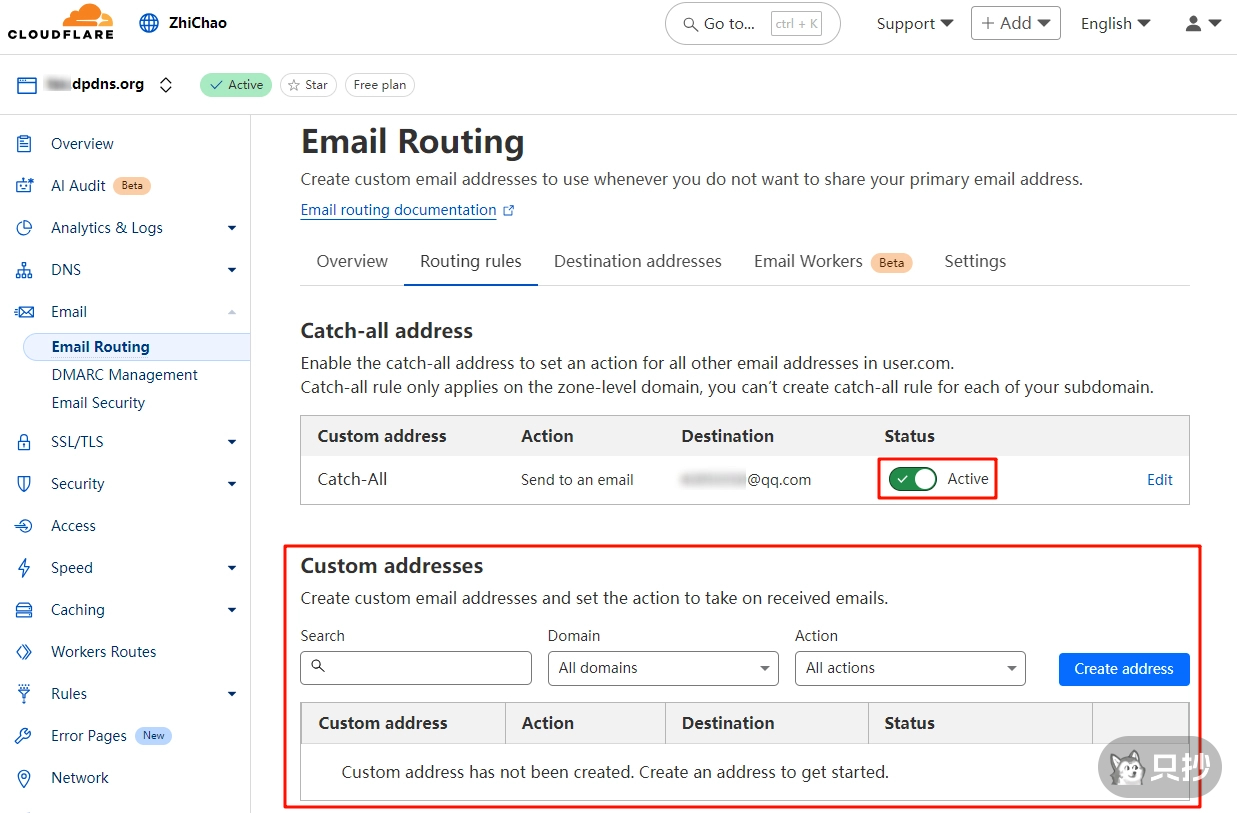Click the DNS network icon in sidebar
Image resolution: width=1237 pixels, height=813 pixels.
(x=25, y=270)
